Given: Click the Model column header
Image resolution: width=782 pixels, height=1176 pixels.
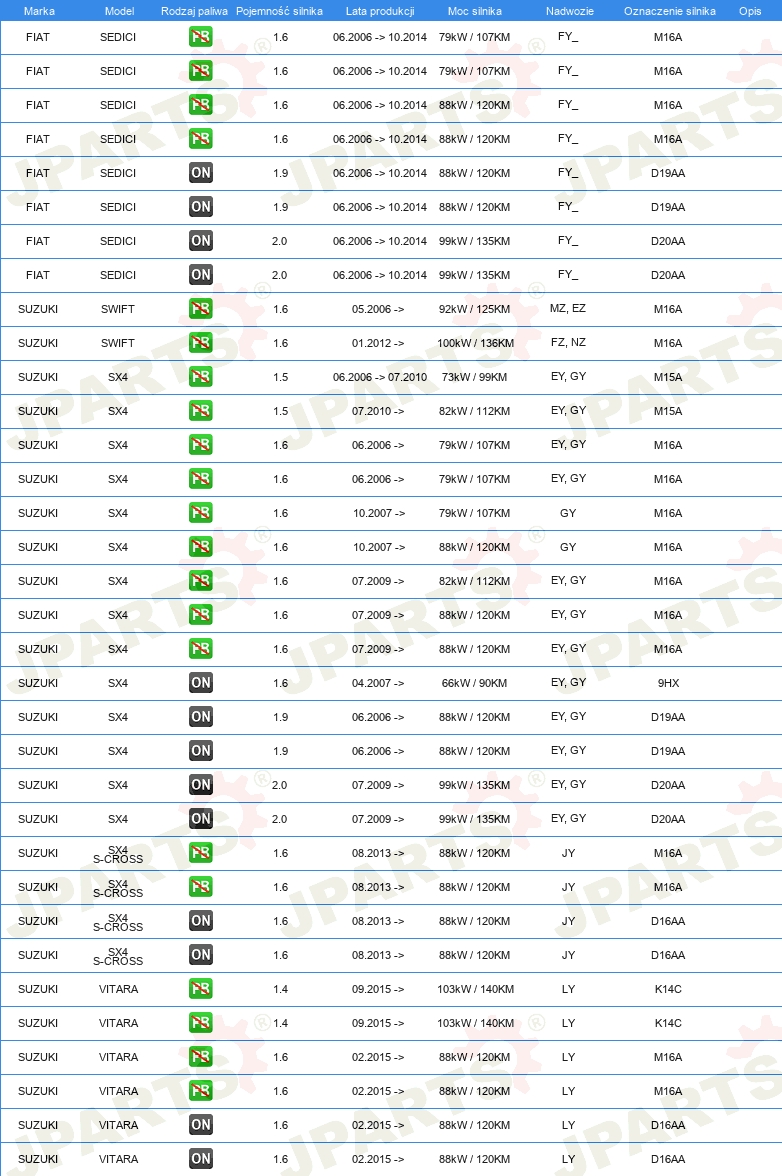Looking at the screenshot, I should [x=119, y=11].
